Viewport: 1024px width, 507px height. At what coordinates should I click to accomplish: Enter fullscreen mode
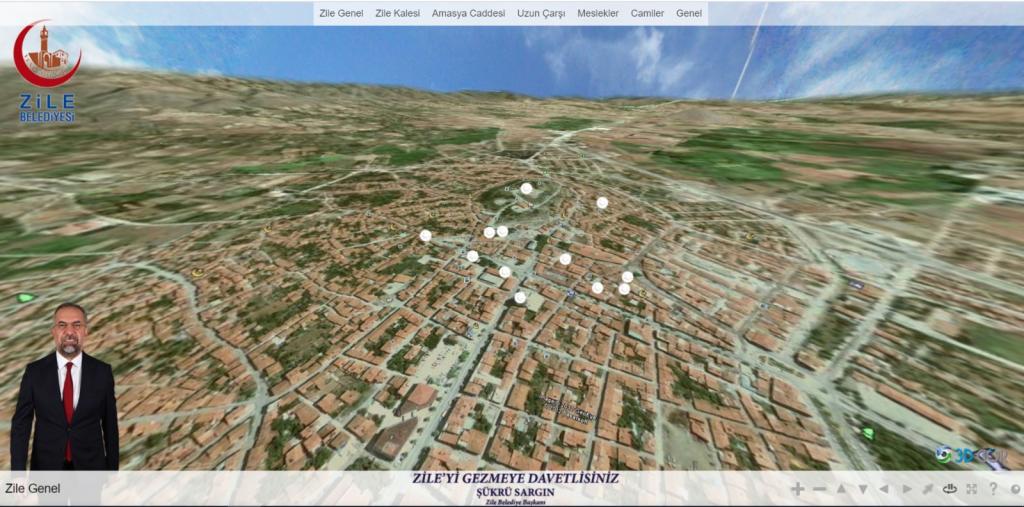pyautogui.click(x=972, y=489)
